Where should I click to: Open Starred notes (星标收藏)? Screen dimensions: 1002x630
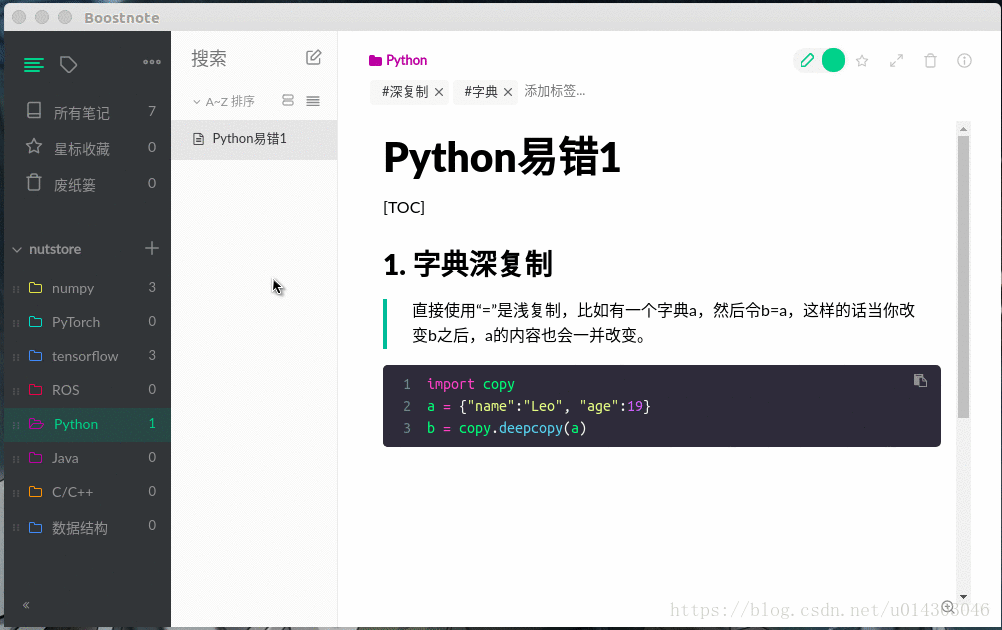click(88, 148)
